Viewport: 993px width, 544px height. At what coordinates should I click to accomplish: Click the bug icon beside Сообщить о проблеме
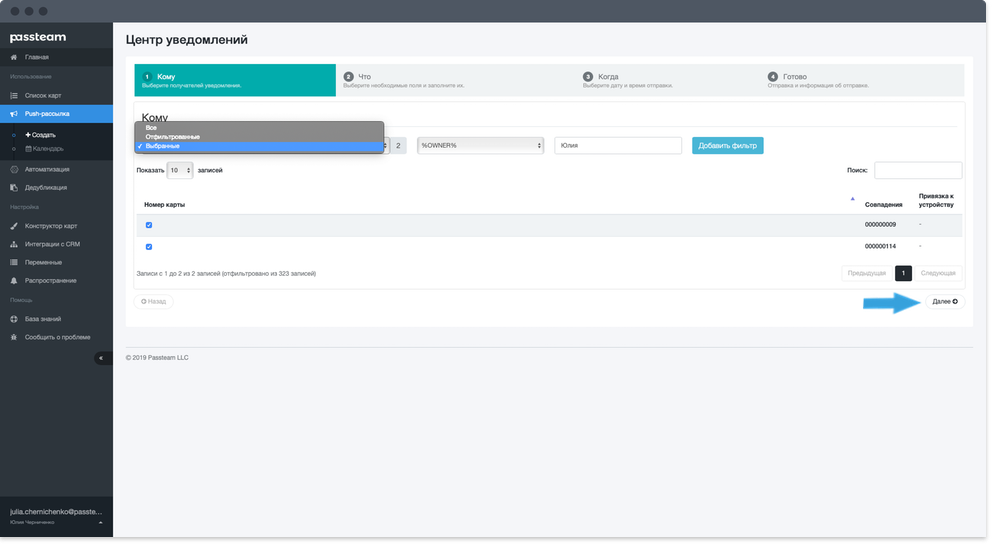click(14, 338)
